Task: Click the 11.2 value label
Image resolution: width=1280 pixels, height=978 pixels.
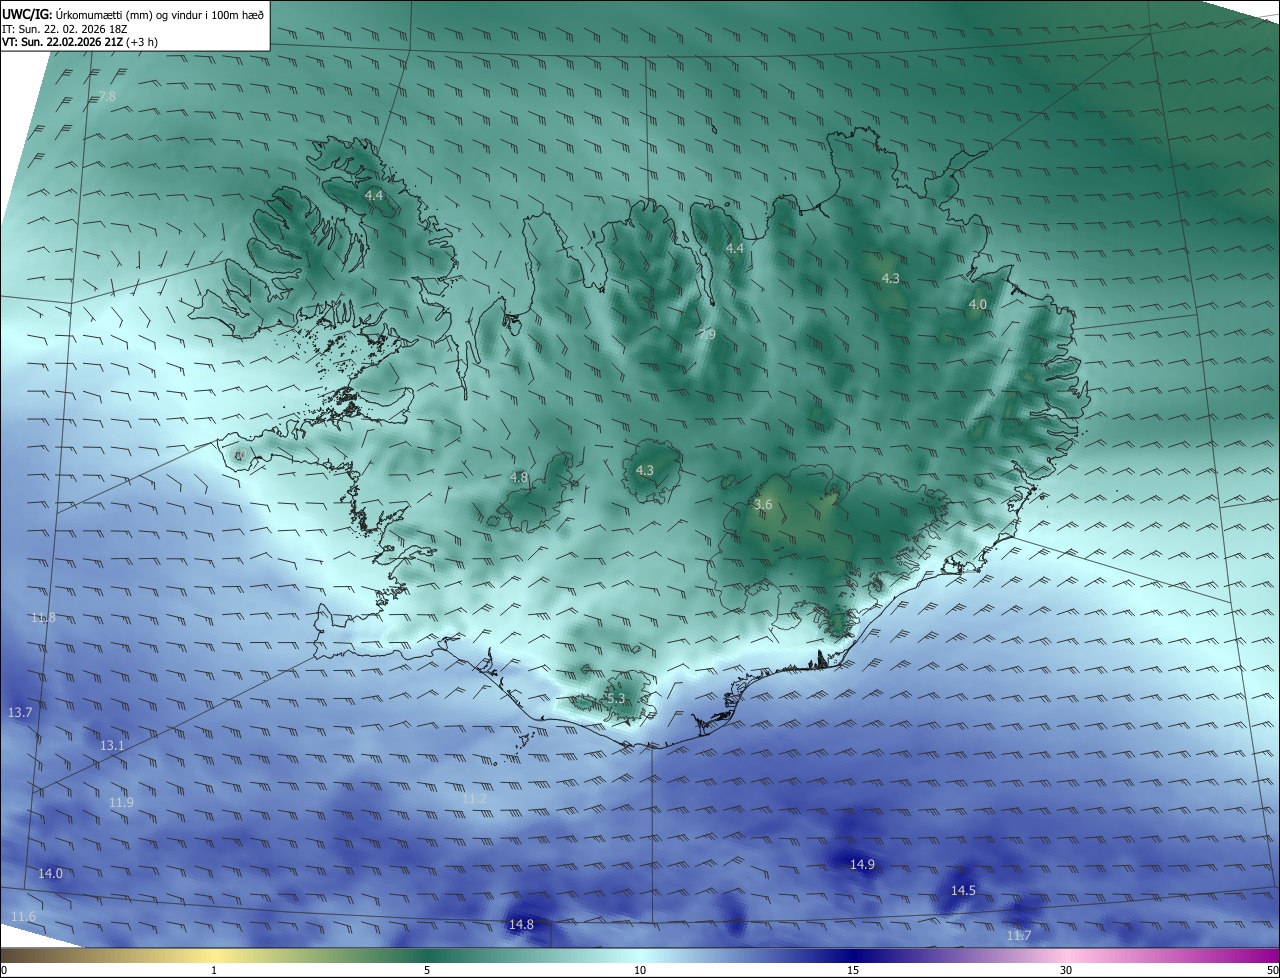Action: [x=474, y=798]
